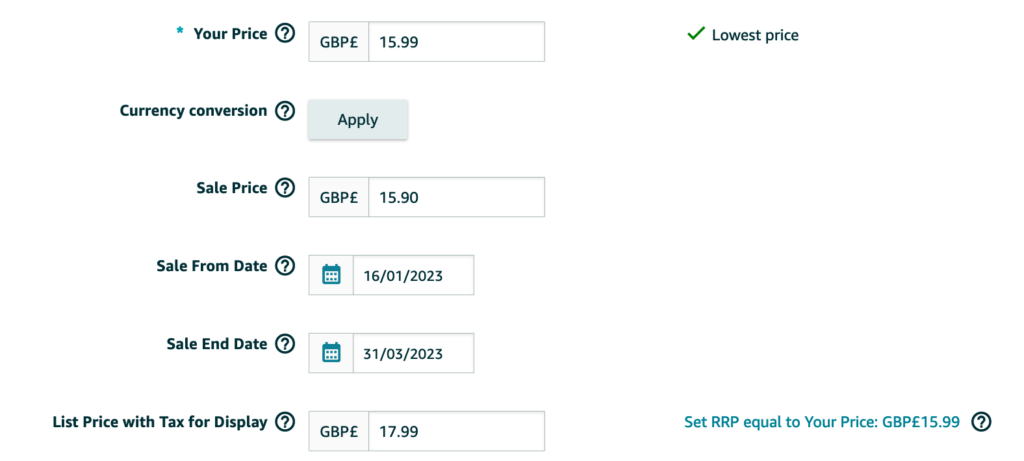Open the Sale End Date calendar picker
The image size is (1024, 461).
(x=332, y=353)
